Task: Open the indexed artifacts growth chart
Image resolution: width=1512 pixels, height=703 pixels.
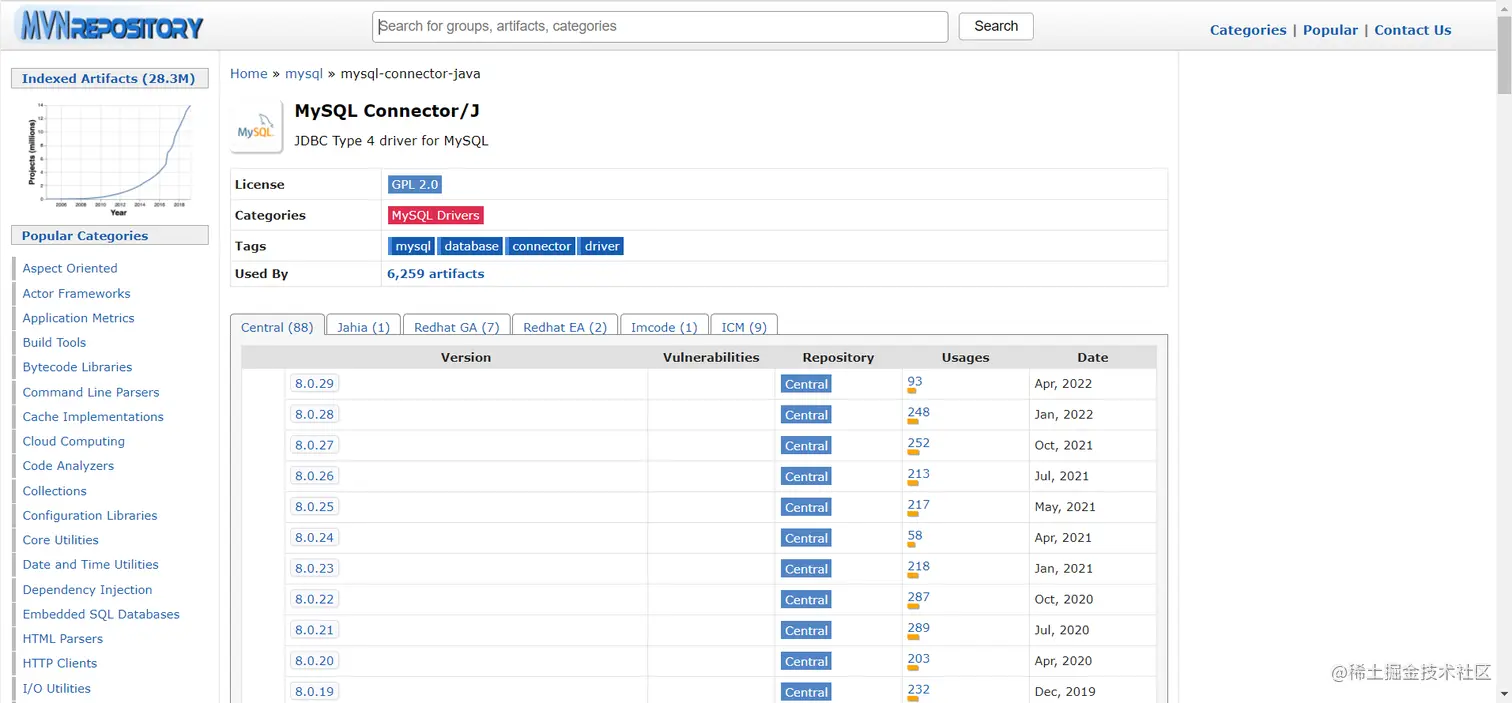Action: click(110, 158)
